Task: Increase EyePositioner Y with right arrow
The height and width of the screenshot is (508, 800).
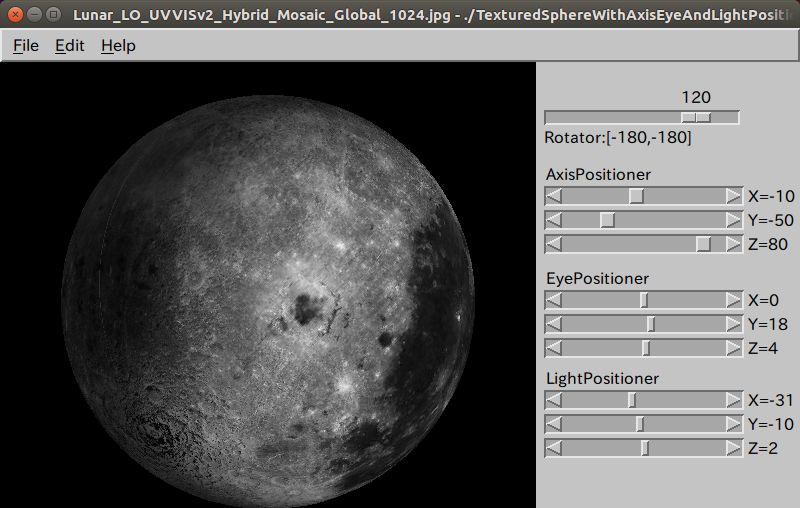Action: click(734, 324)
